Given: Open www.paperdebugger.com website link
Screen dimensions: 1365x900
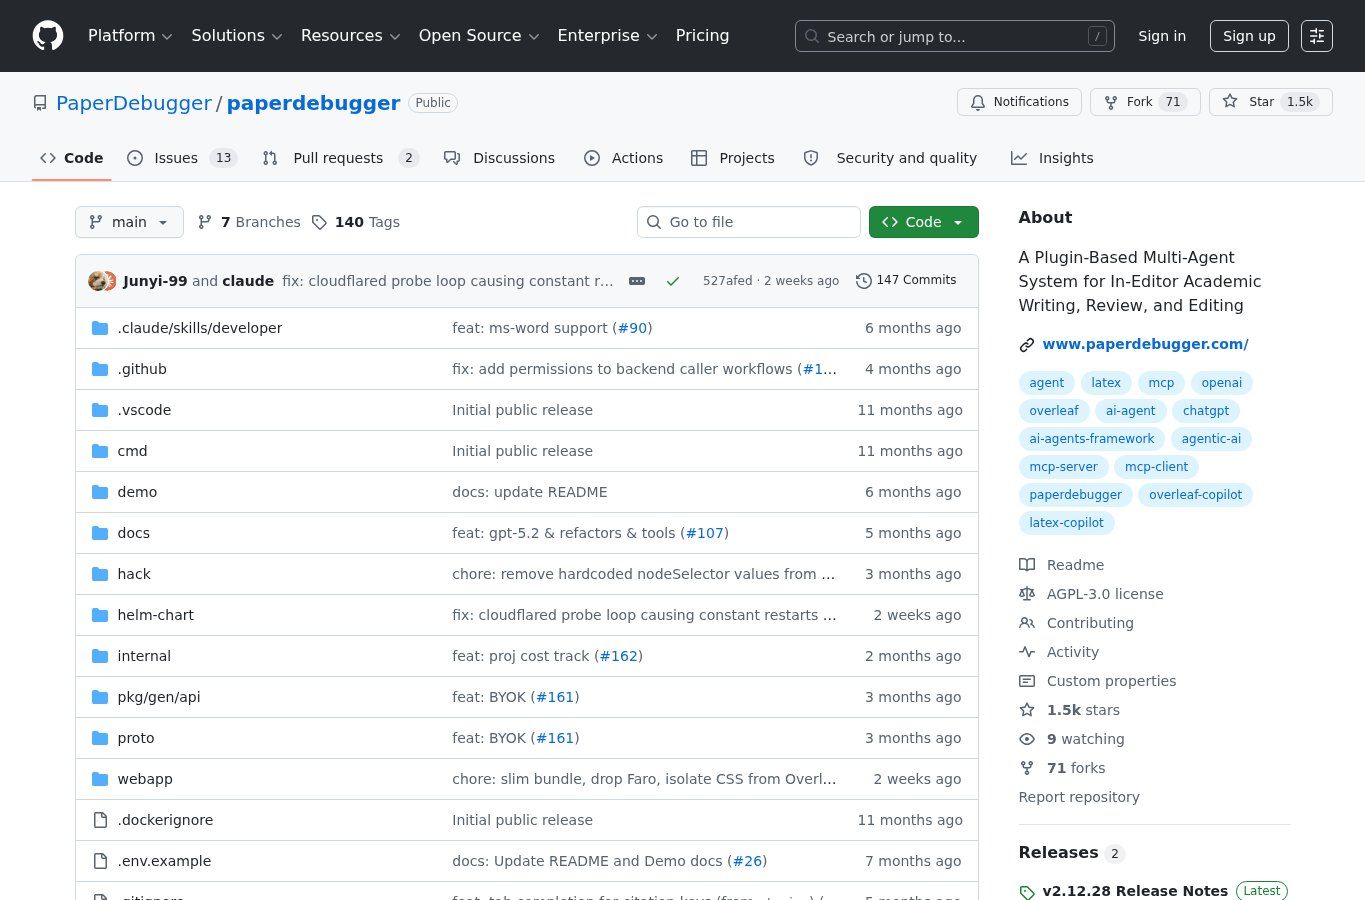Looking at the screenshot, I should coord(1145,344).
